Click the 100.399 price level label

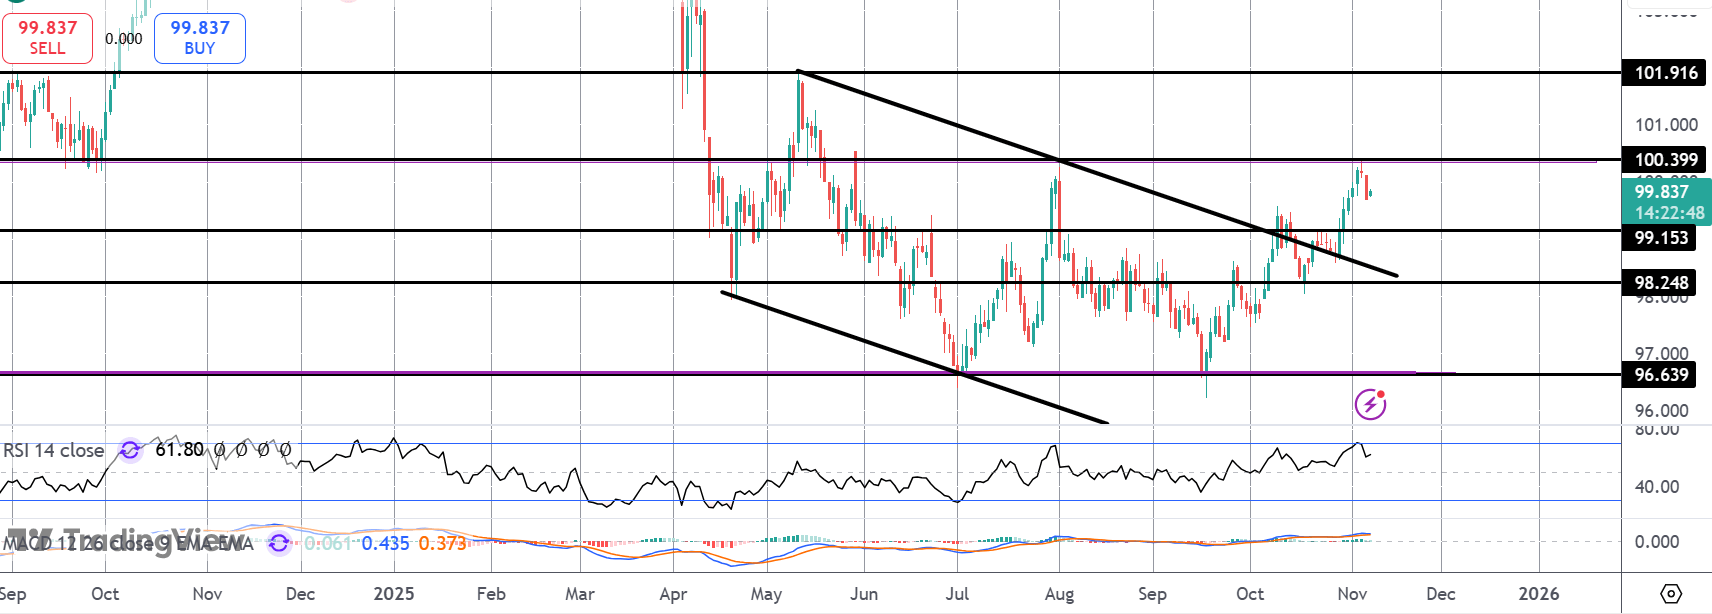pyautogui.click(x=1665, y=160)
